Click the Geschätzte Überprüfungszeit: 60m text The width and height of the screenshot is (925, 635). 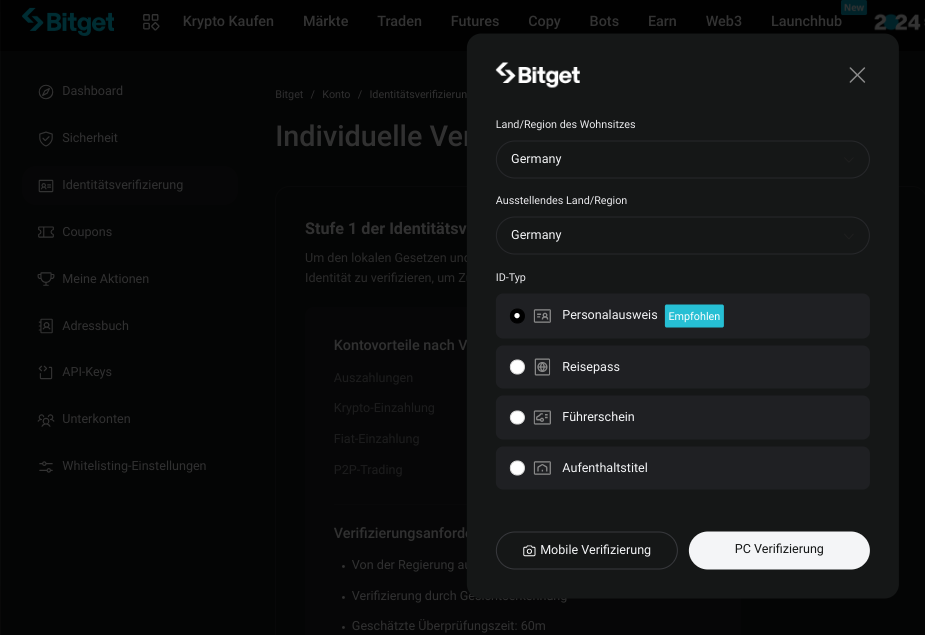click(x=448, y=626)
